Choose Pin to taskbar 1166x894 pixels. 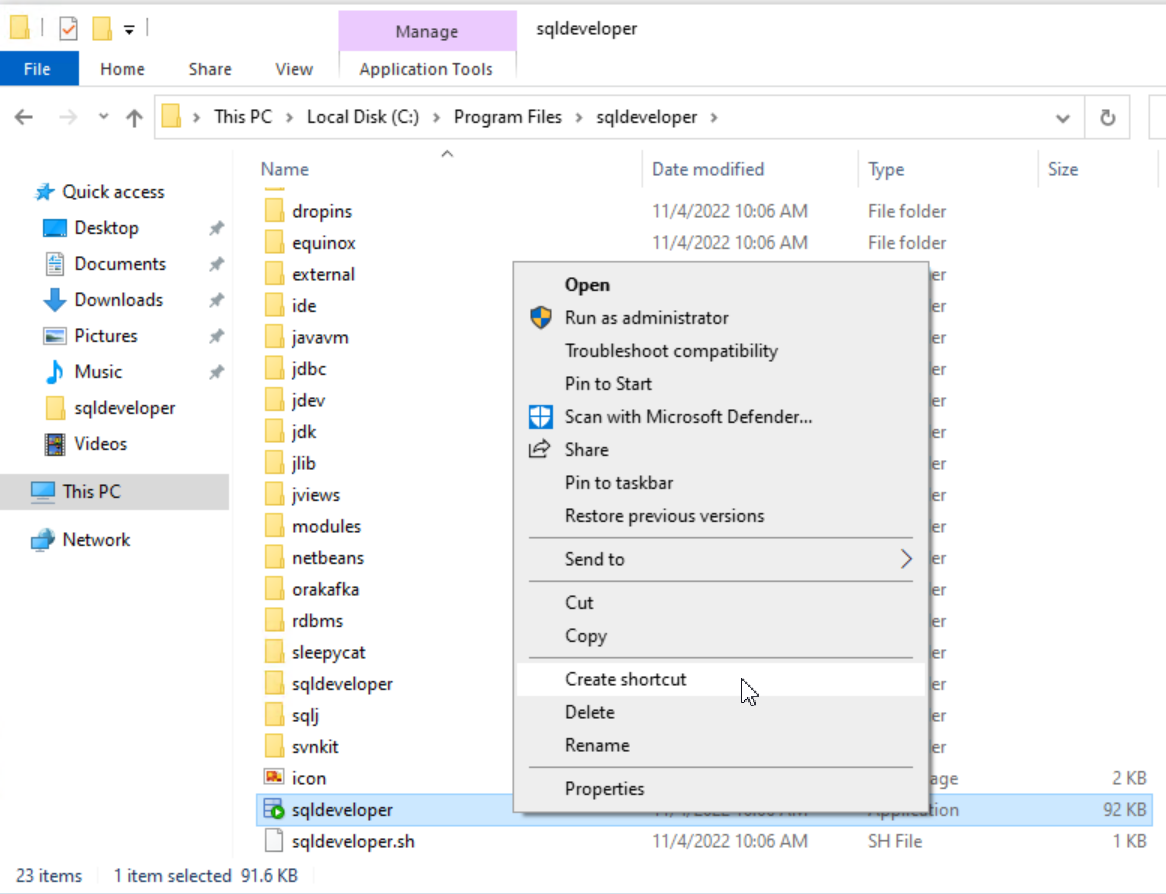coord(720,483)
